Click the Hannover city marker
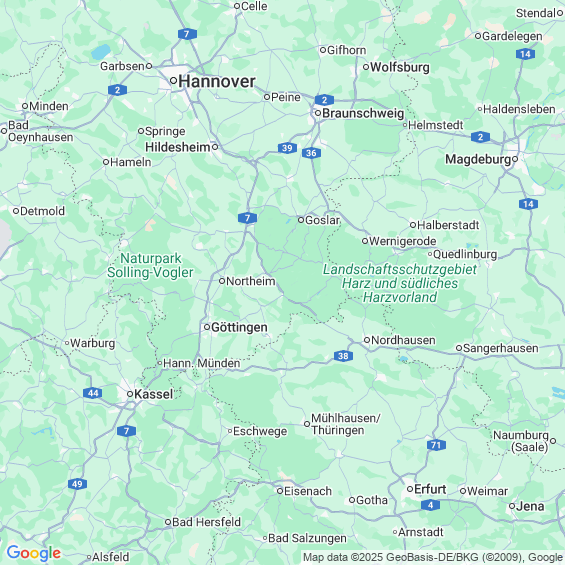This screenshot has height=565, width=565. (173, 80)
